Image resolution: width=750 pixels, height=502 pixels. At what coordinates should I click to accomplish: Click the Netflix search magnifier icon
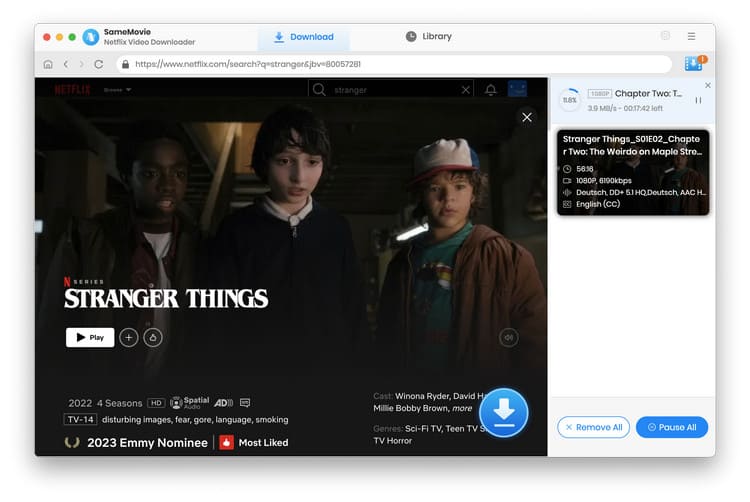pyautogui.click(x=319, y=90)
